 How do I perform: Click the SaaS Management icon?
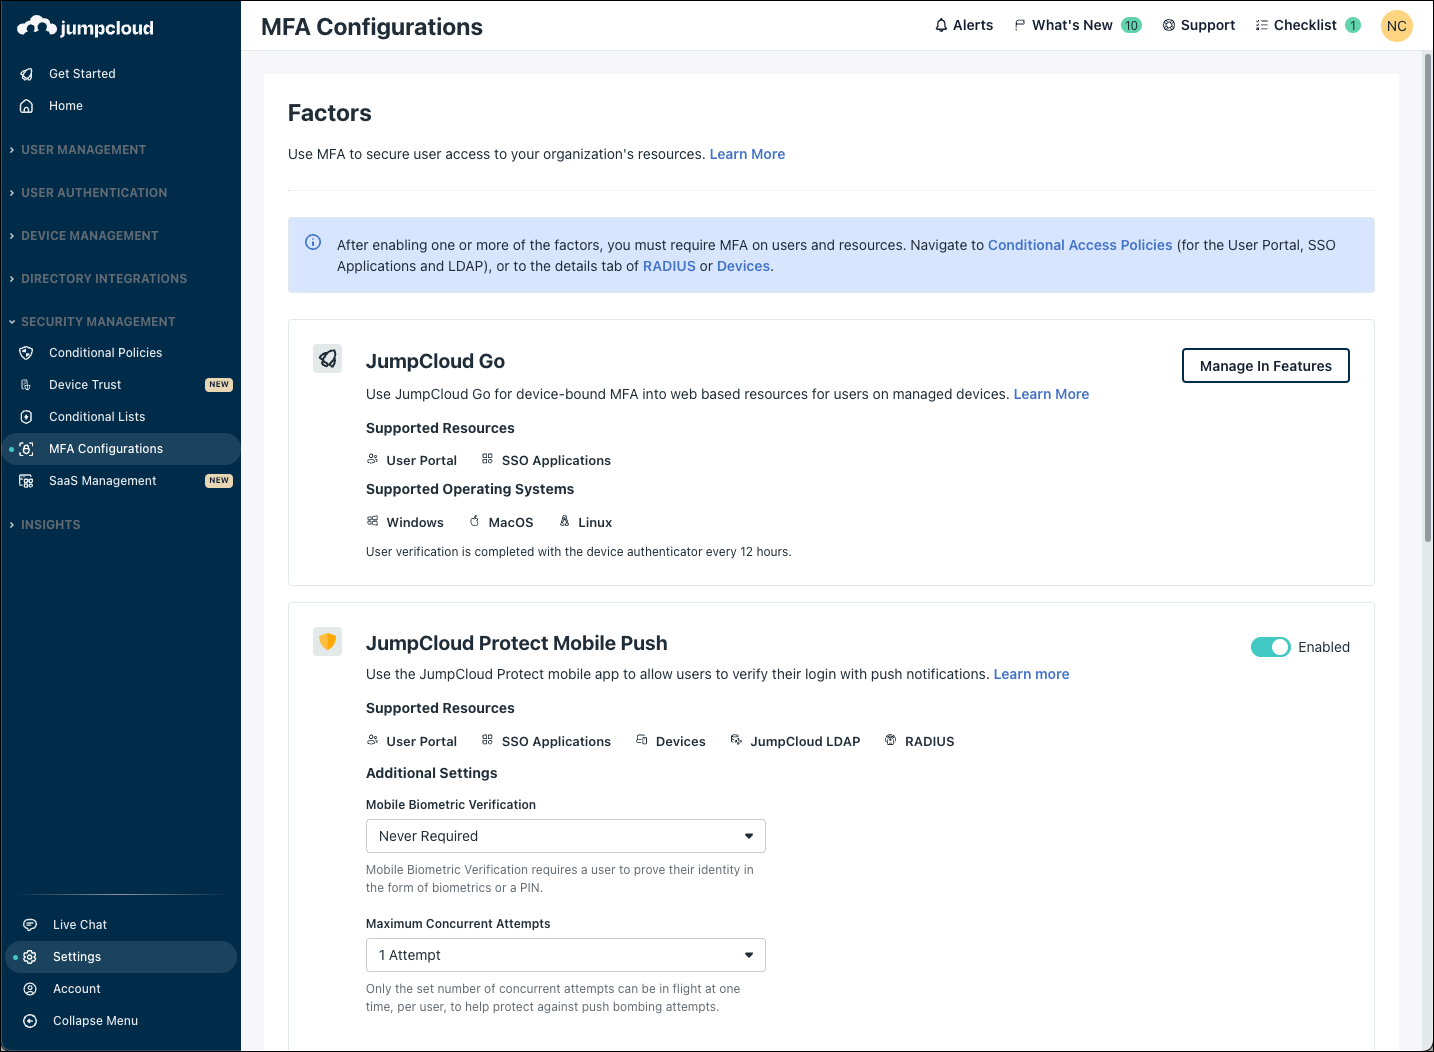pyautogui.click(x=27, y=481)
